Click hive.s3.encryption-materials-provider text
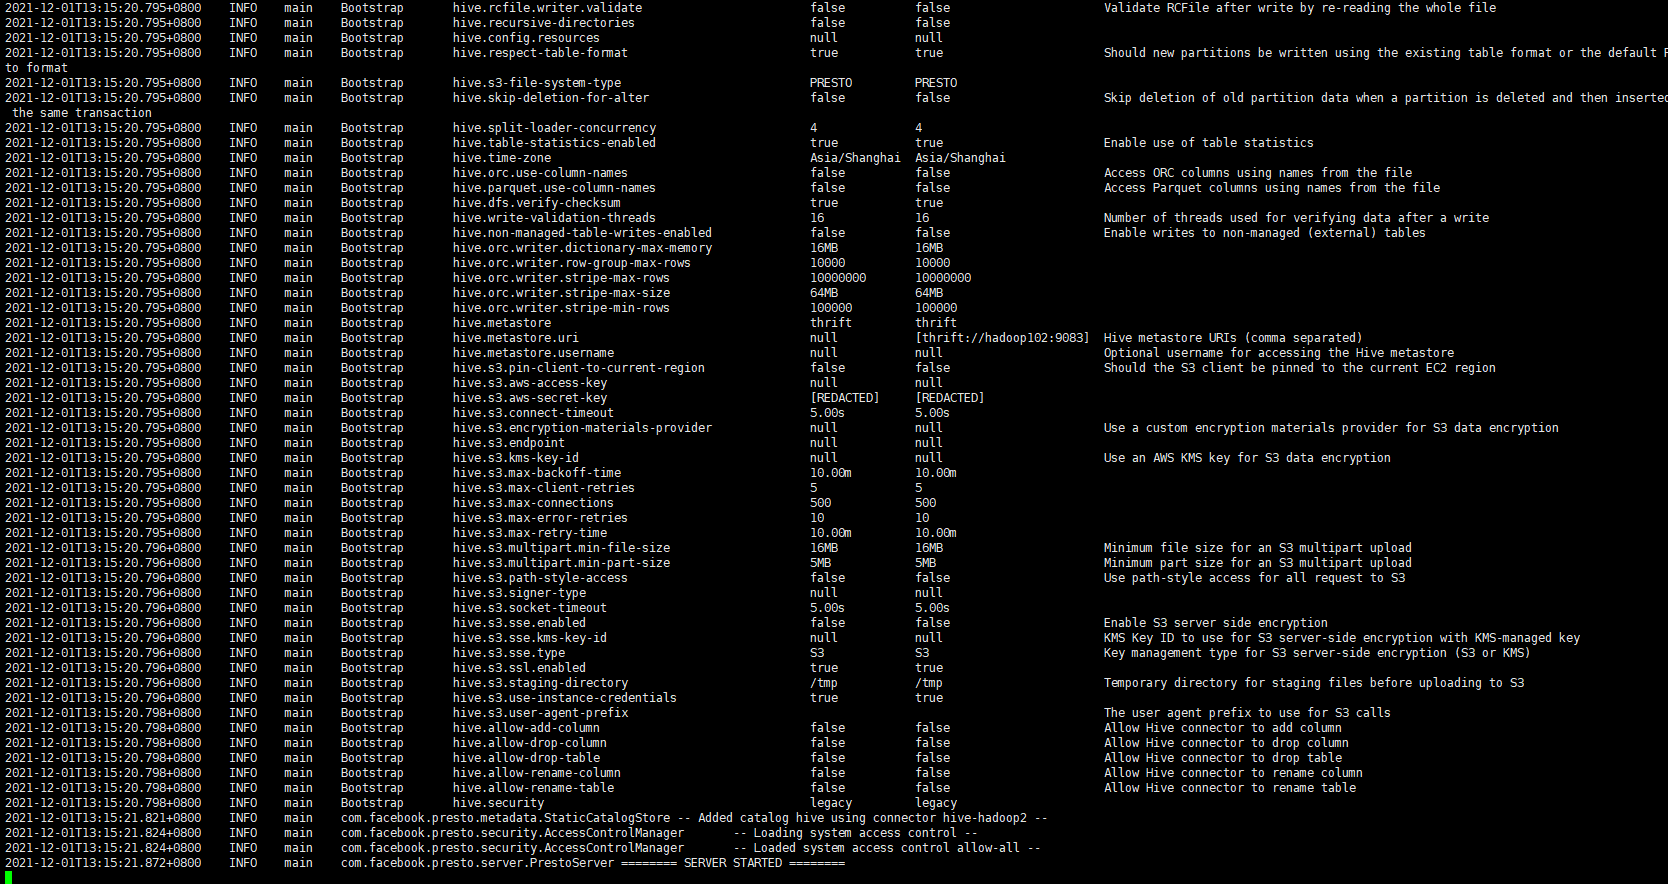This screenshot has height=884, width=1668. point(582,428)
